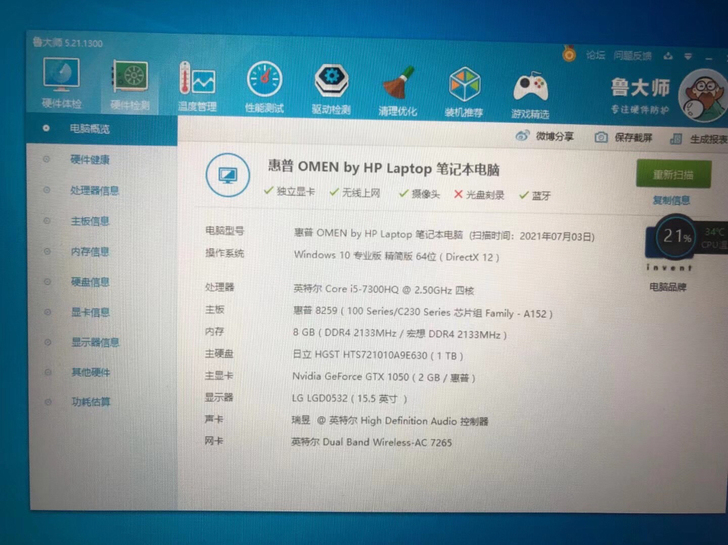Click the upload icon in title bar
Screen dimensions: 728x545
click(668, 57)
